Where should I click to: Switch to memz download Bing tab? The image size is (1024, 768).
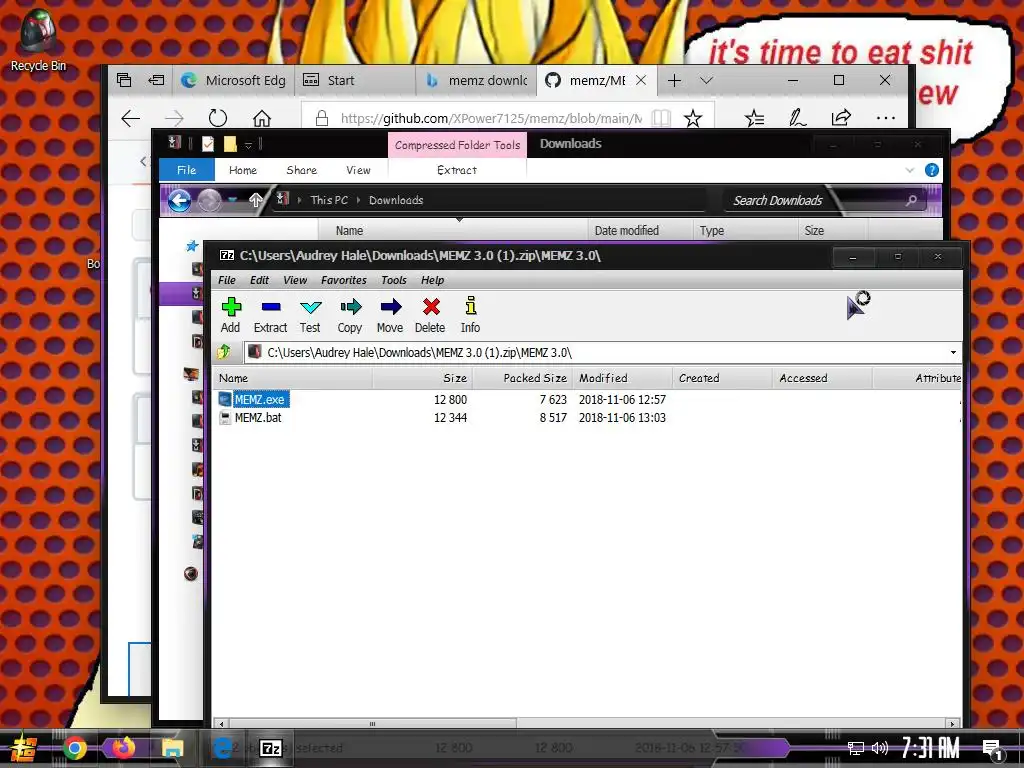click(x=475, y=80)
